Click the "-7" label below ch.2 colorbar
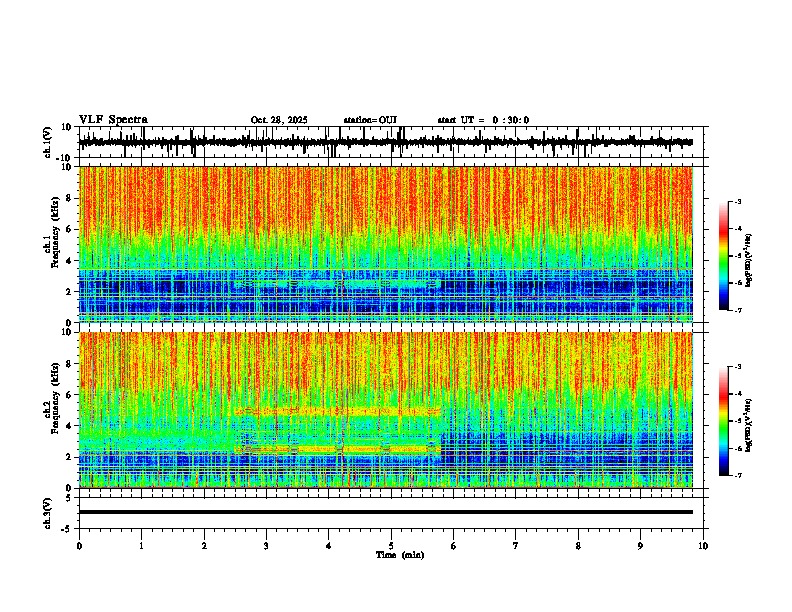Image resolution: width=792 pixels, height=612 pixels. point(737,476)
